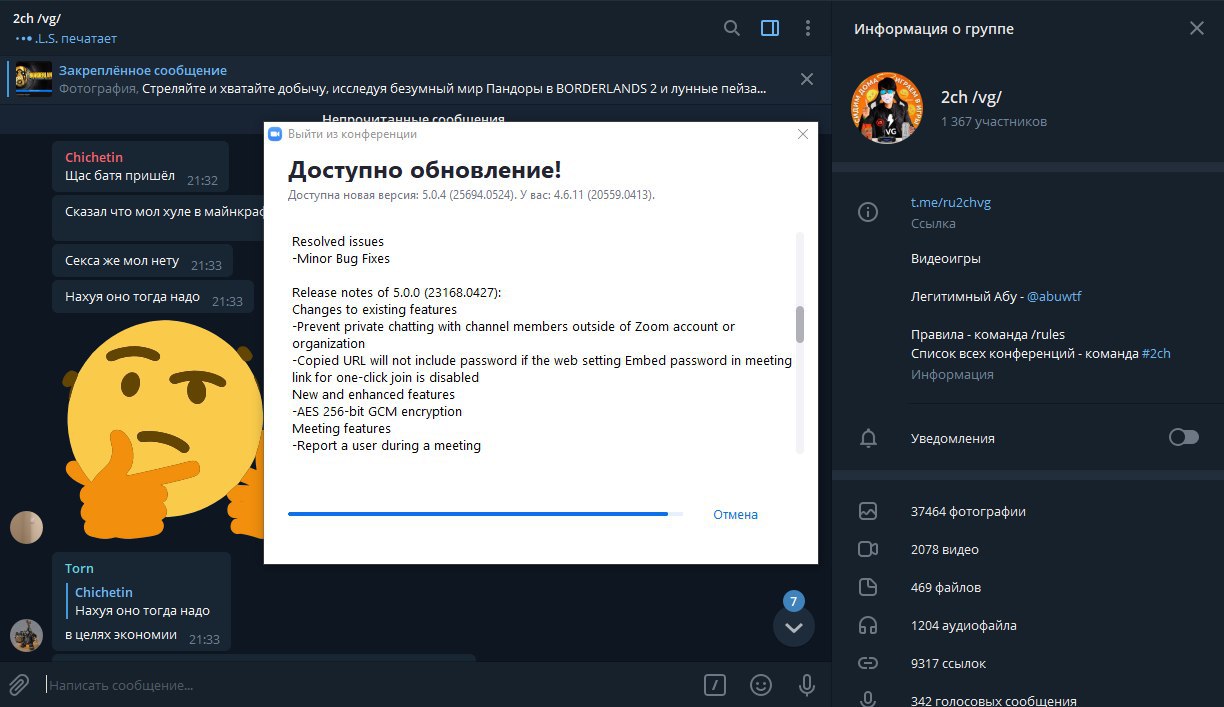This screenshot has width=1224, height=707.
Task: Open the 2ch /vg/ group avatar
Action: point(886,109)
